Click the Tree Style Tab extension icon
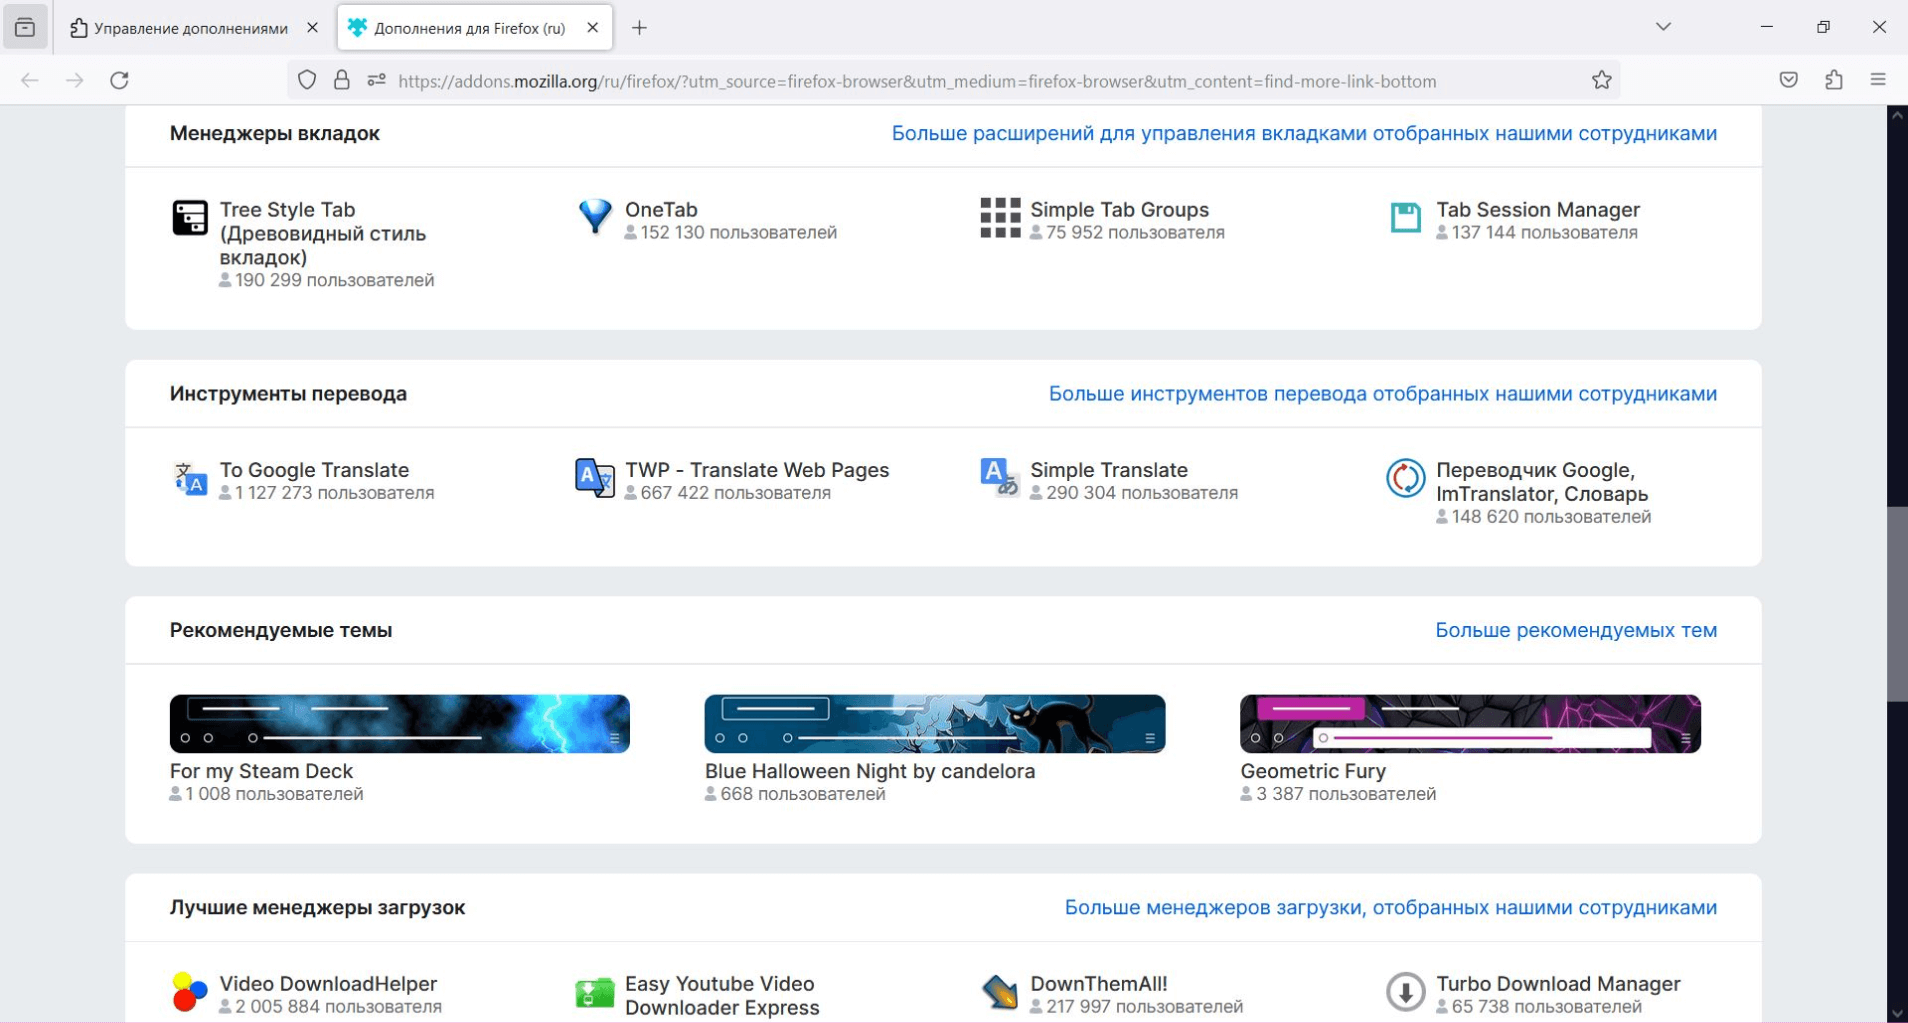 (190, 218)
